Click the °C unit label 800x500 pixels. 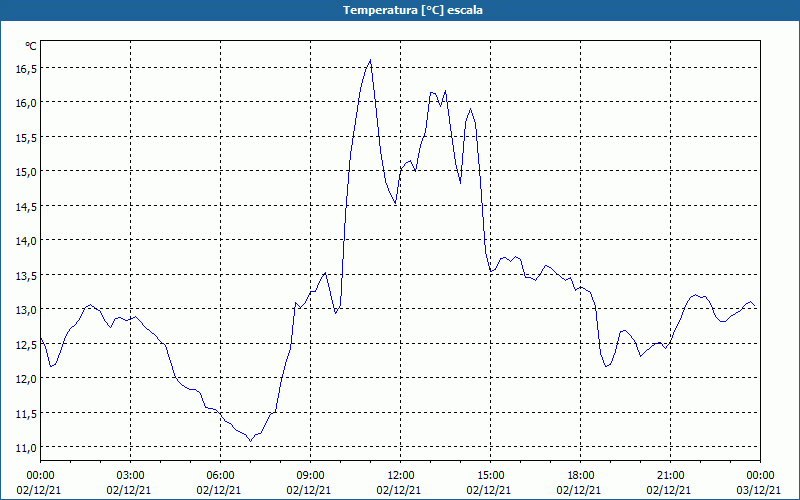(x=31, y=46)
